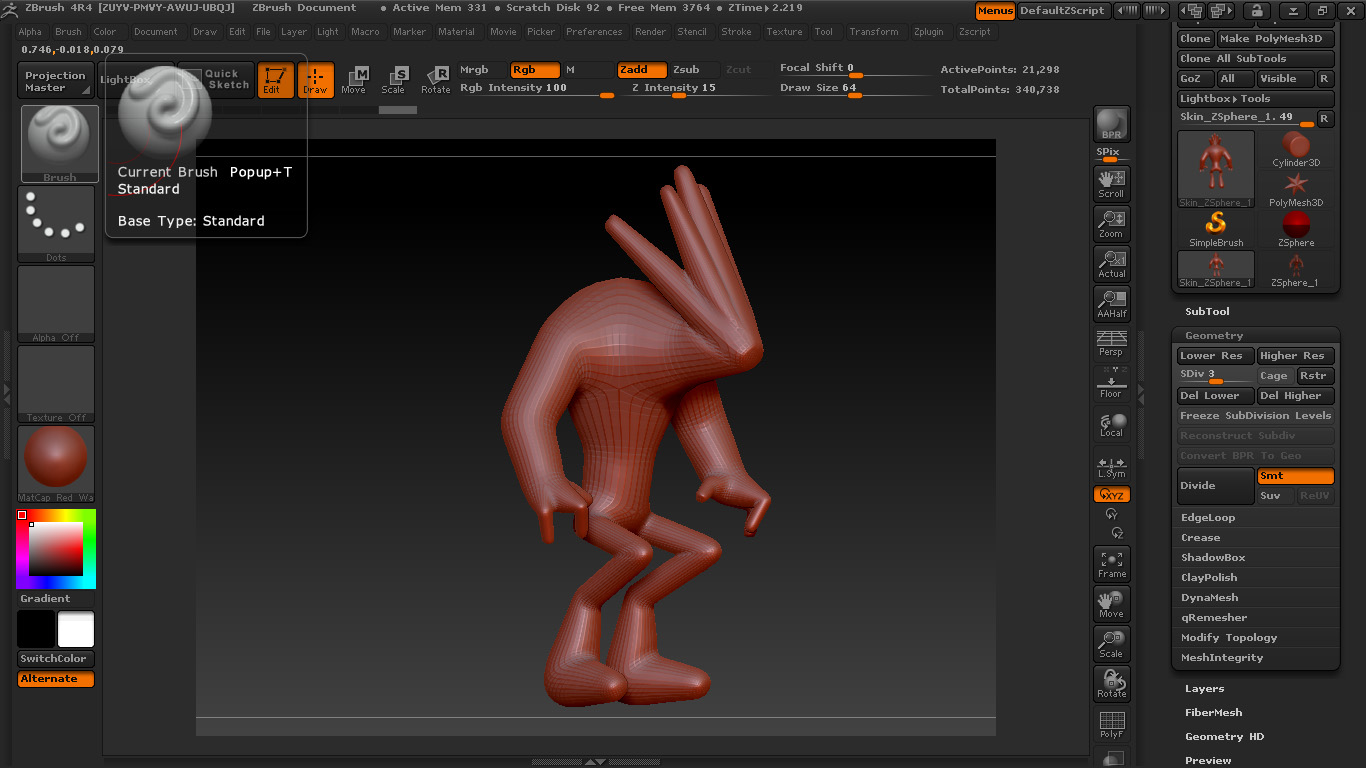
Task: Choose the Scale transform tool in top shelf
Action: [393, 80]
